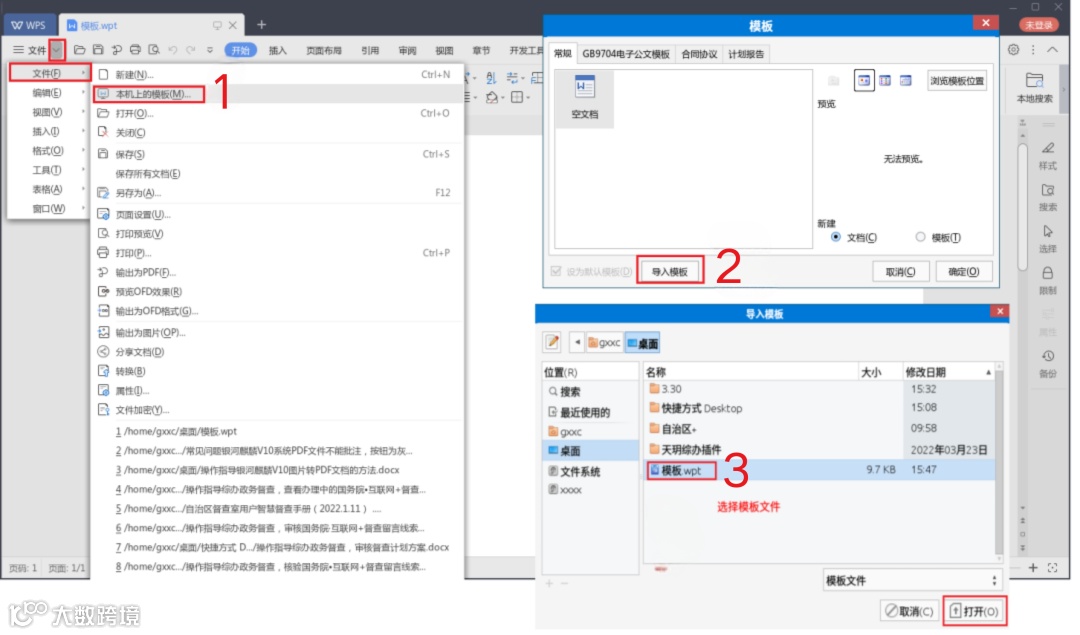The width and height of the screenshot is (1080, 635).
Task: Toggle the 设为默认模板(D) checkbox
Action: tap(556, 271)
